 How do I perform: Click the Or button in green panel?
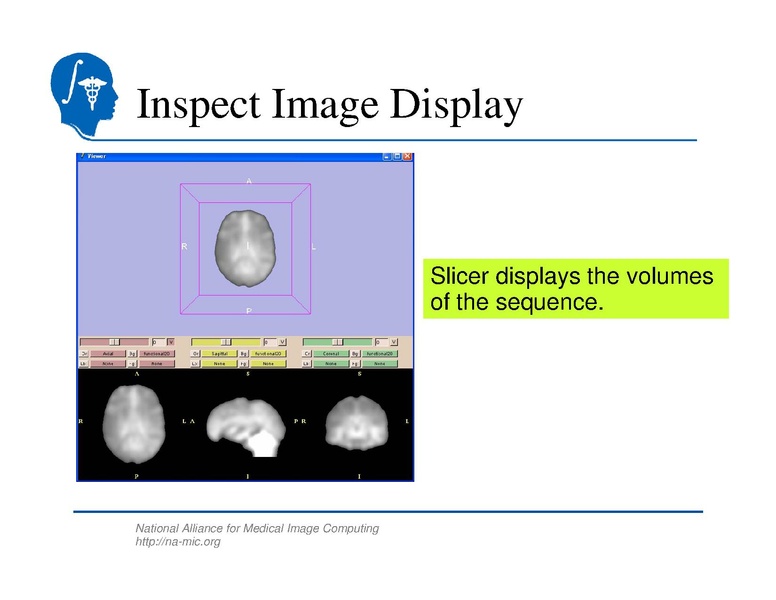tap(307, 353)
